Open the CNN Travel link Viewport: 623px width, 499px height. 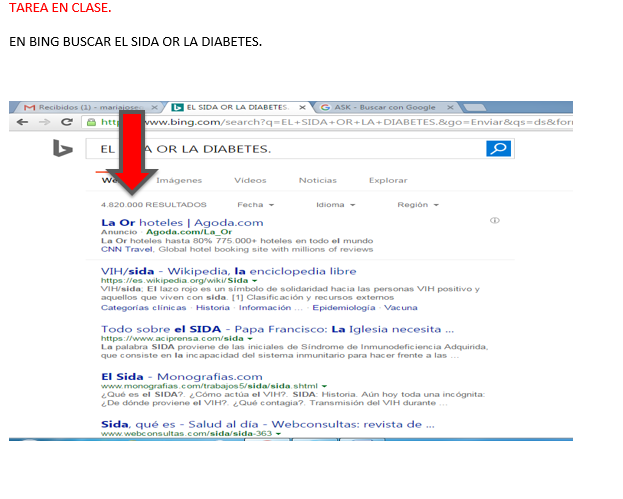coord(127,250)
